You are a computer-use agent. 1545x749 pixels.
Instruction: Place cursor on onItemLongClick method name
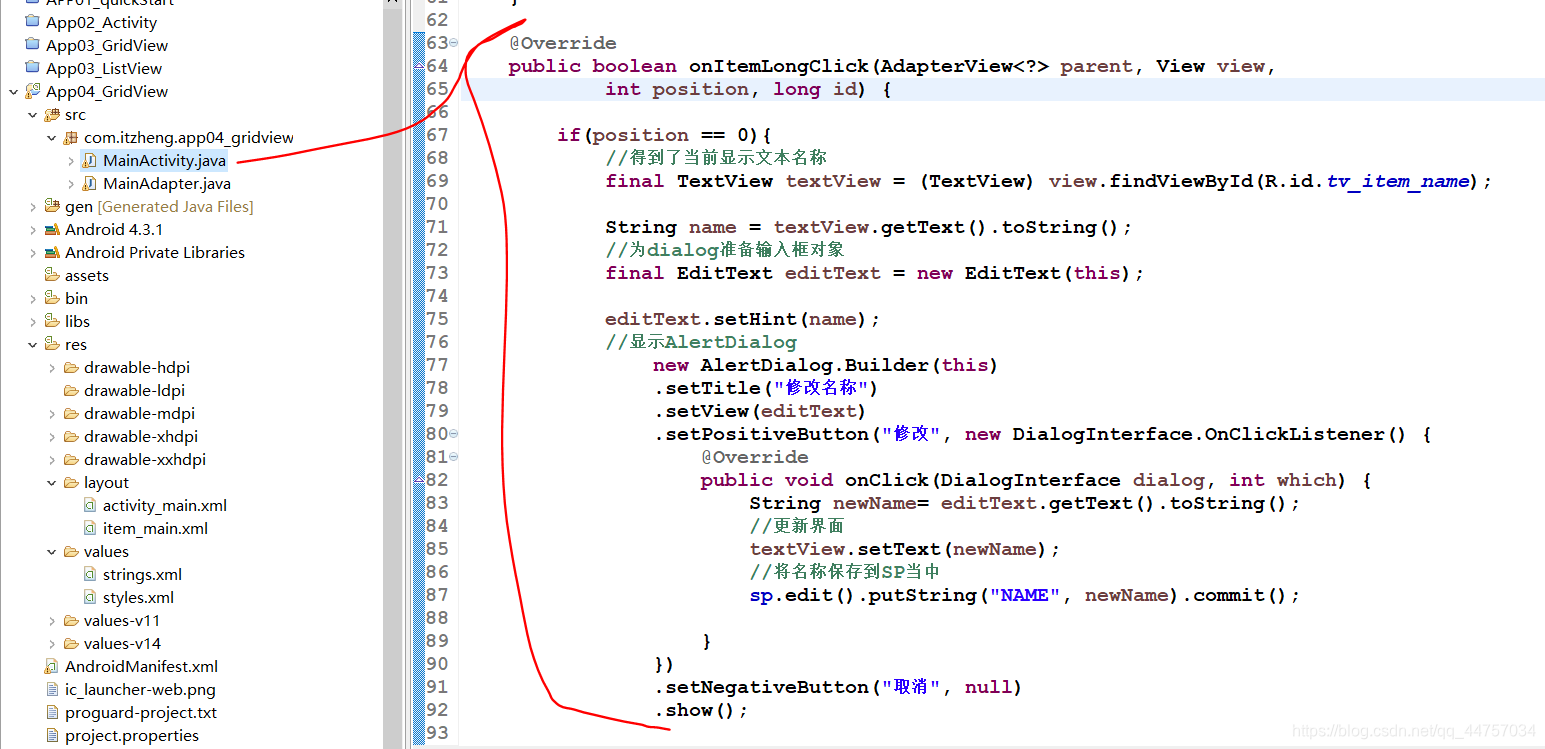click(x=779, y=66)
